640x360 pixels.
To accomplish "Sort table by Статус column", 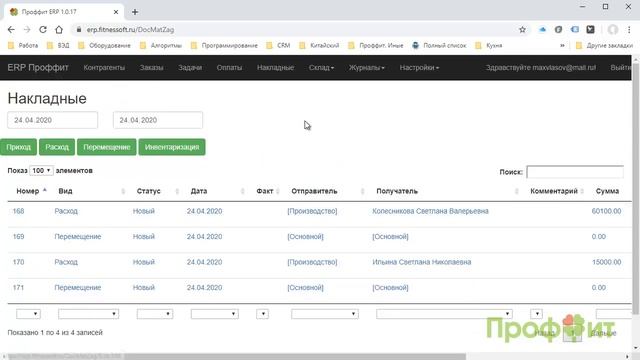I will pos(149,191).
